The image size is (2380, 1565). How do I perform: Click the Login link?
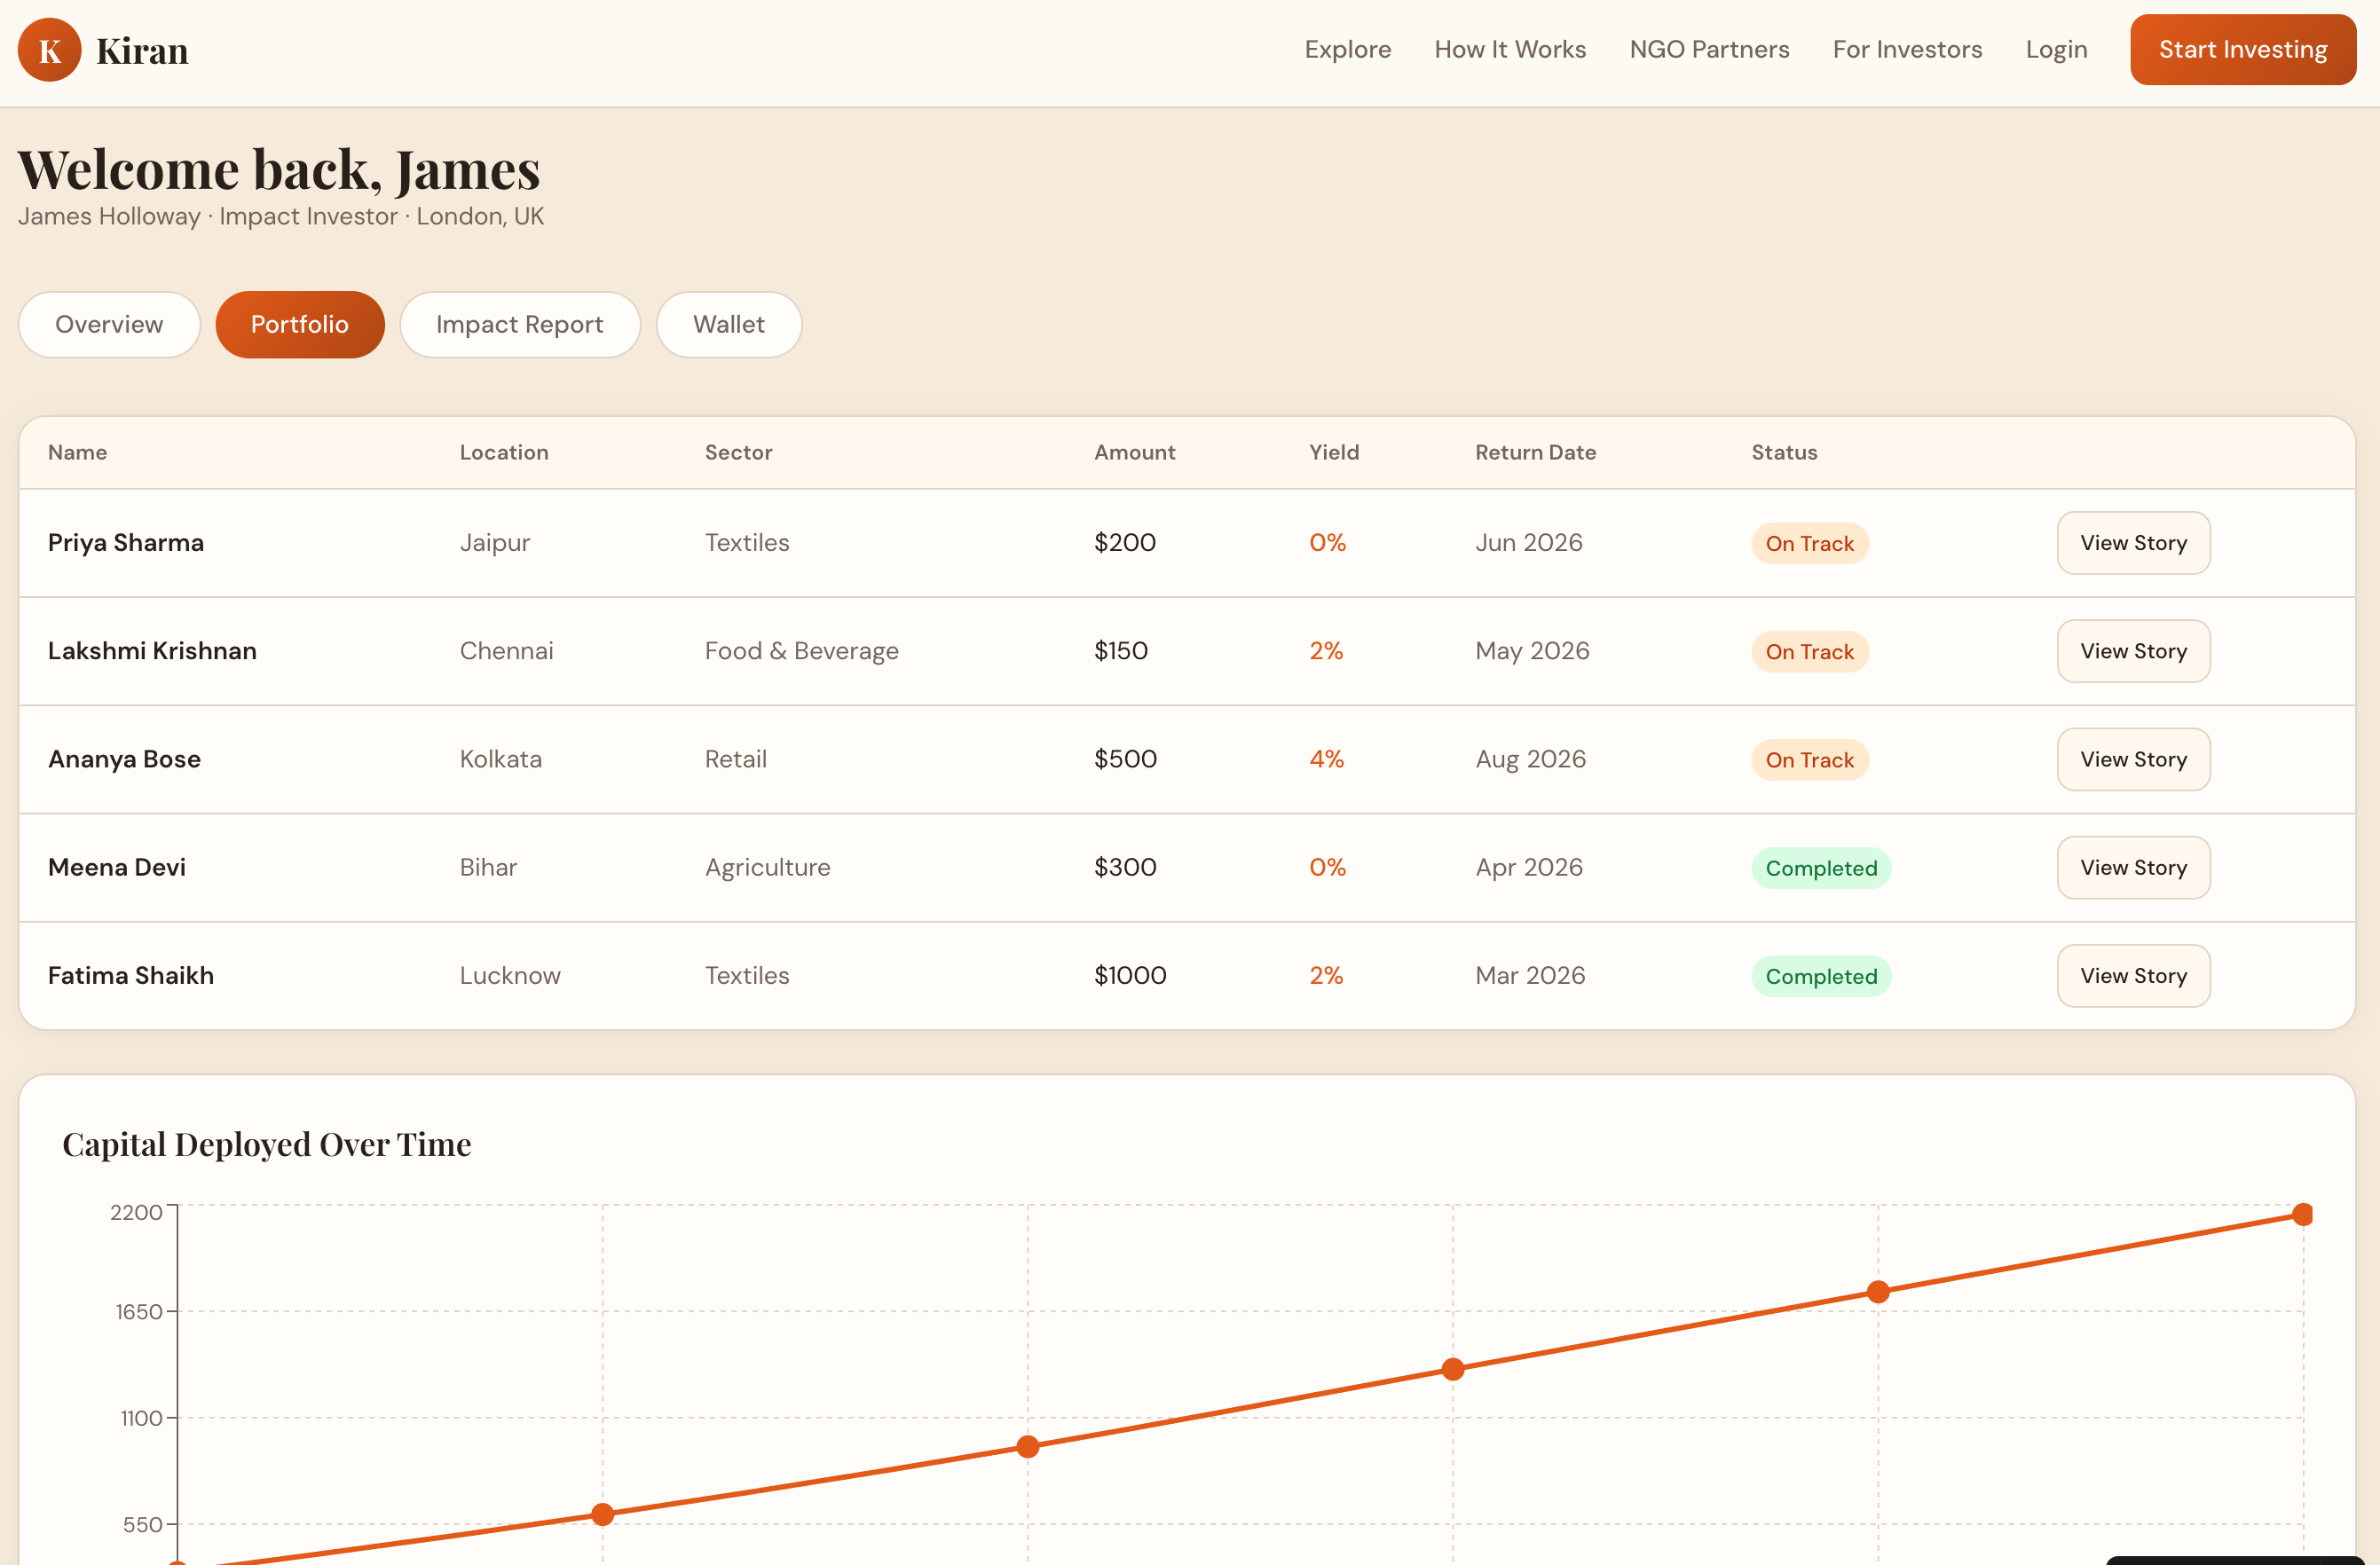pyautogui.click(x=2055, y=50)
